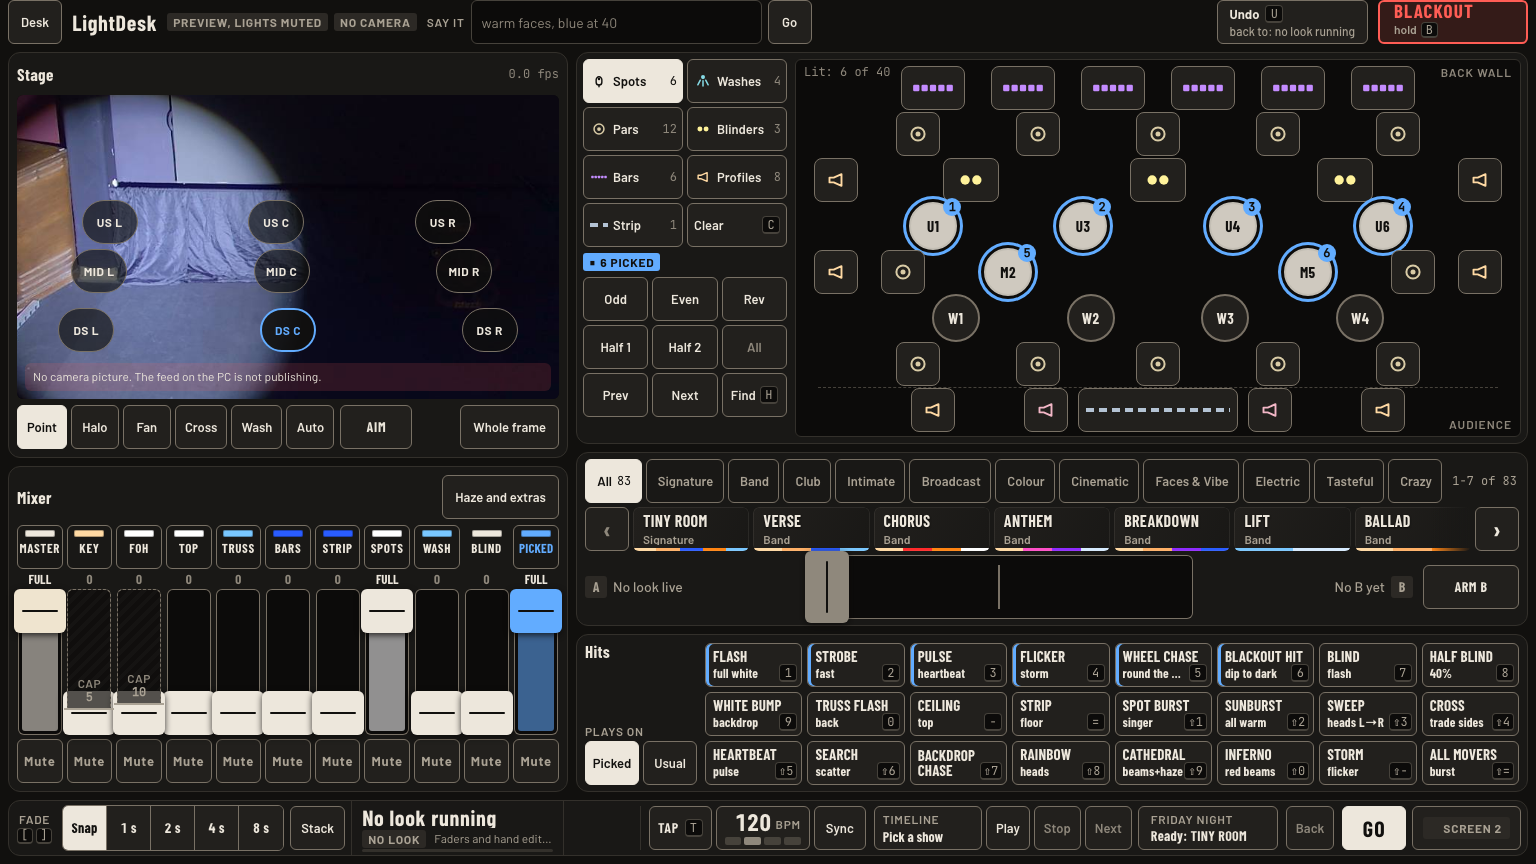
Task: Switch to the Cinematic looks category
Action: (1099, 481)
